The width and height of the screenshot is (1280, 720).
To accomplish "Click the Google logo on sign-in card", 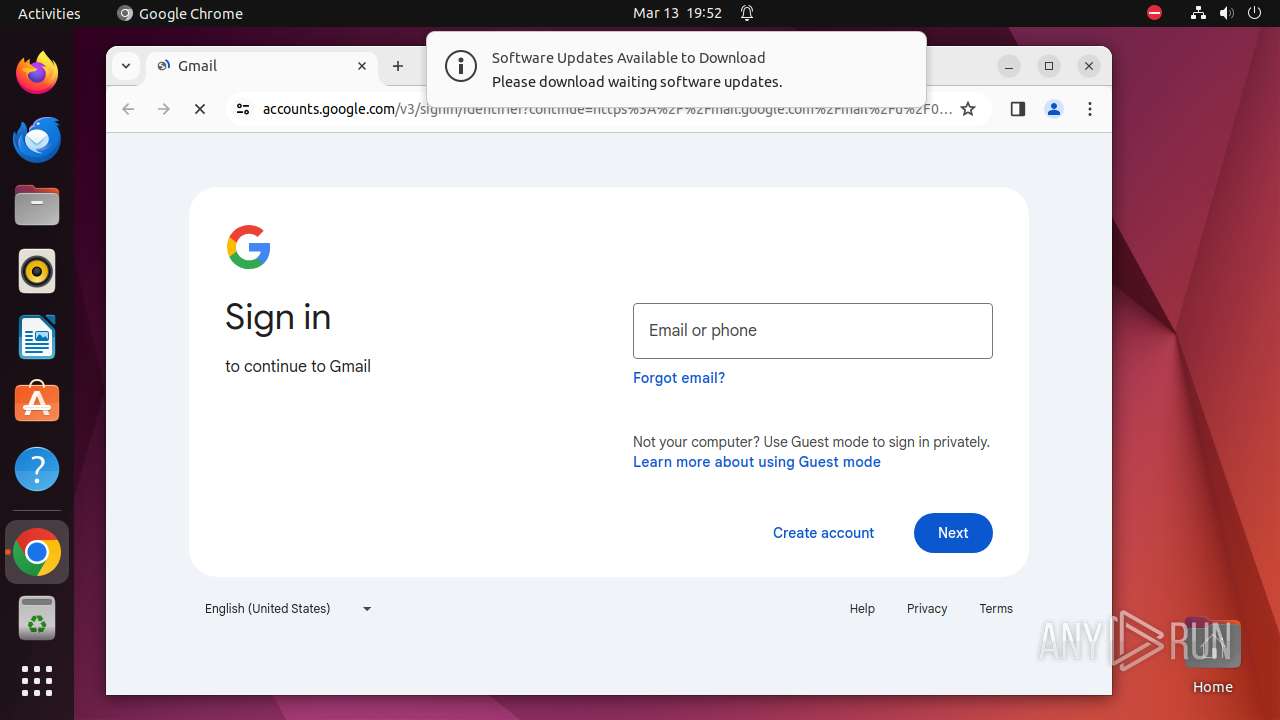I will pyautogui.click(x=249, y=247).
